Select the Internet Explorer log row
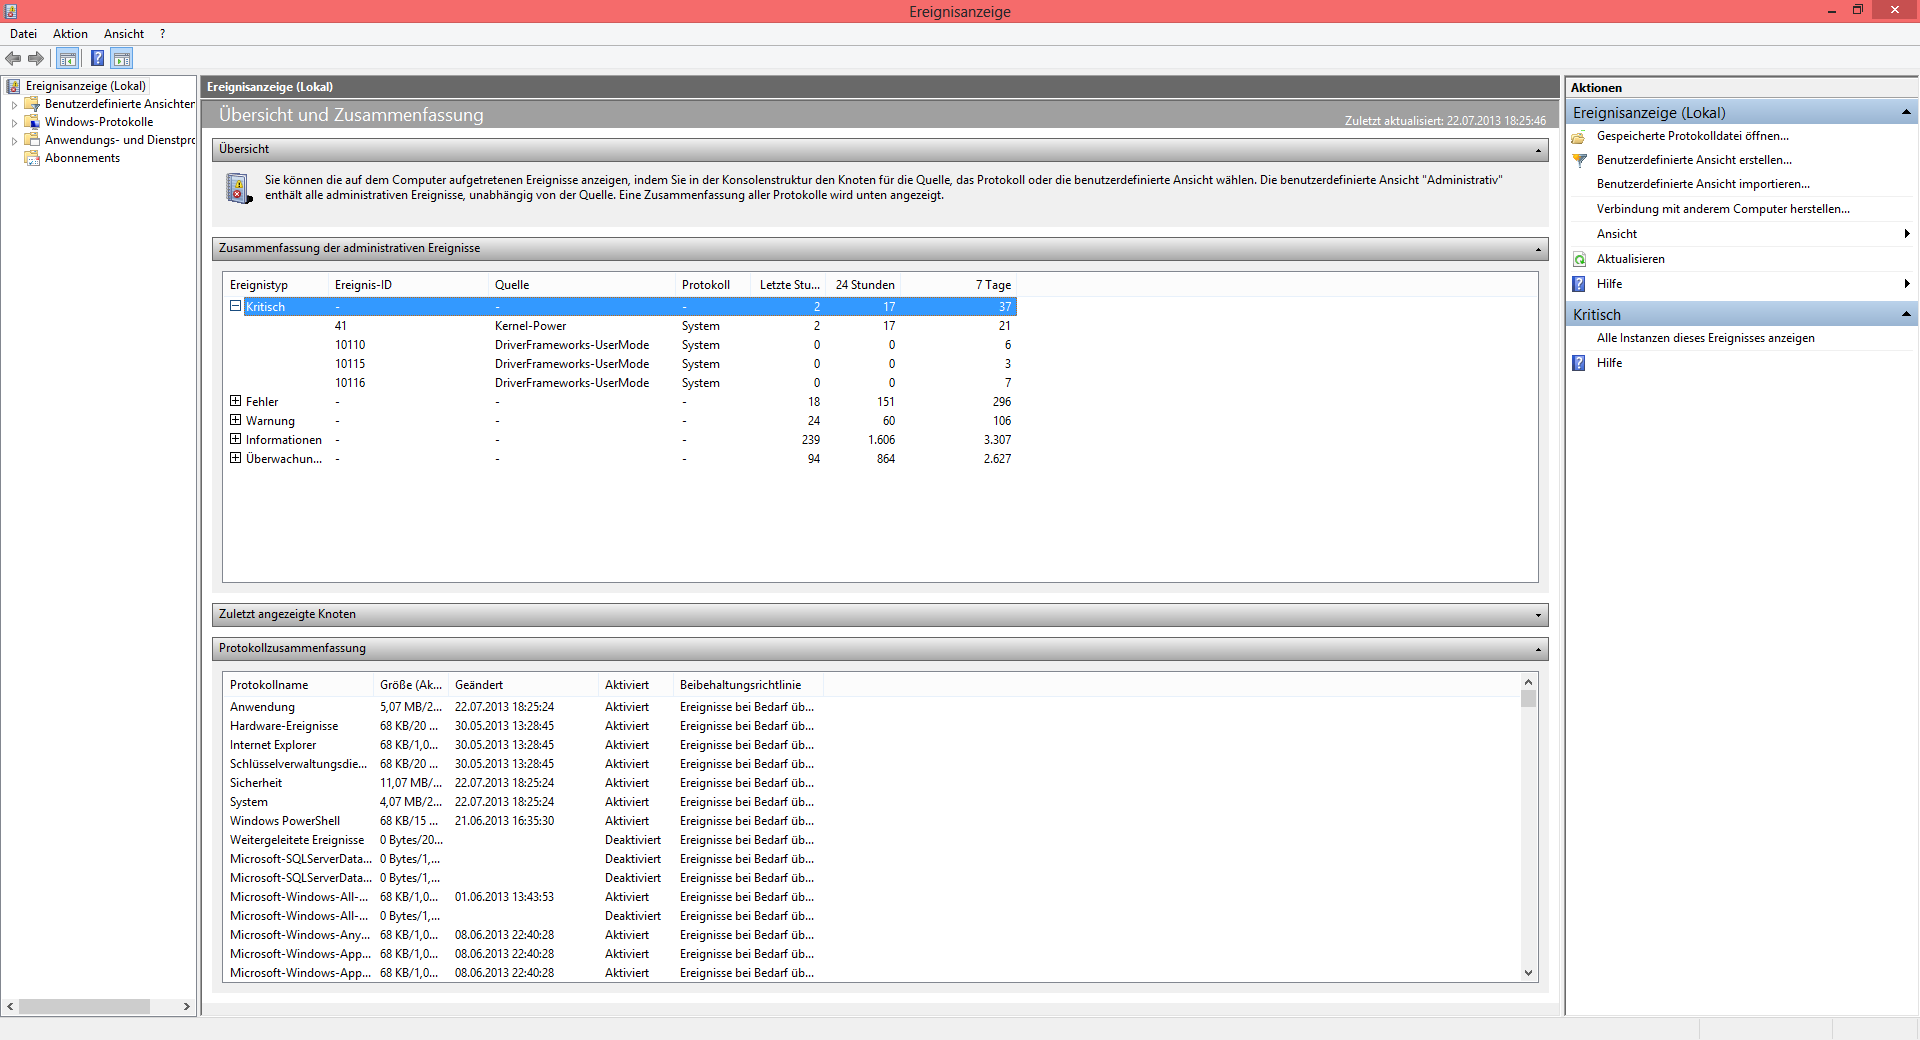This screenshot has height=1040, width=1920. 524,745
